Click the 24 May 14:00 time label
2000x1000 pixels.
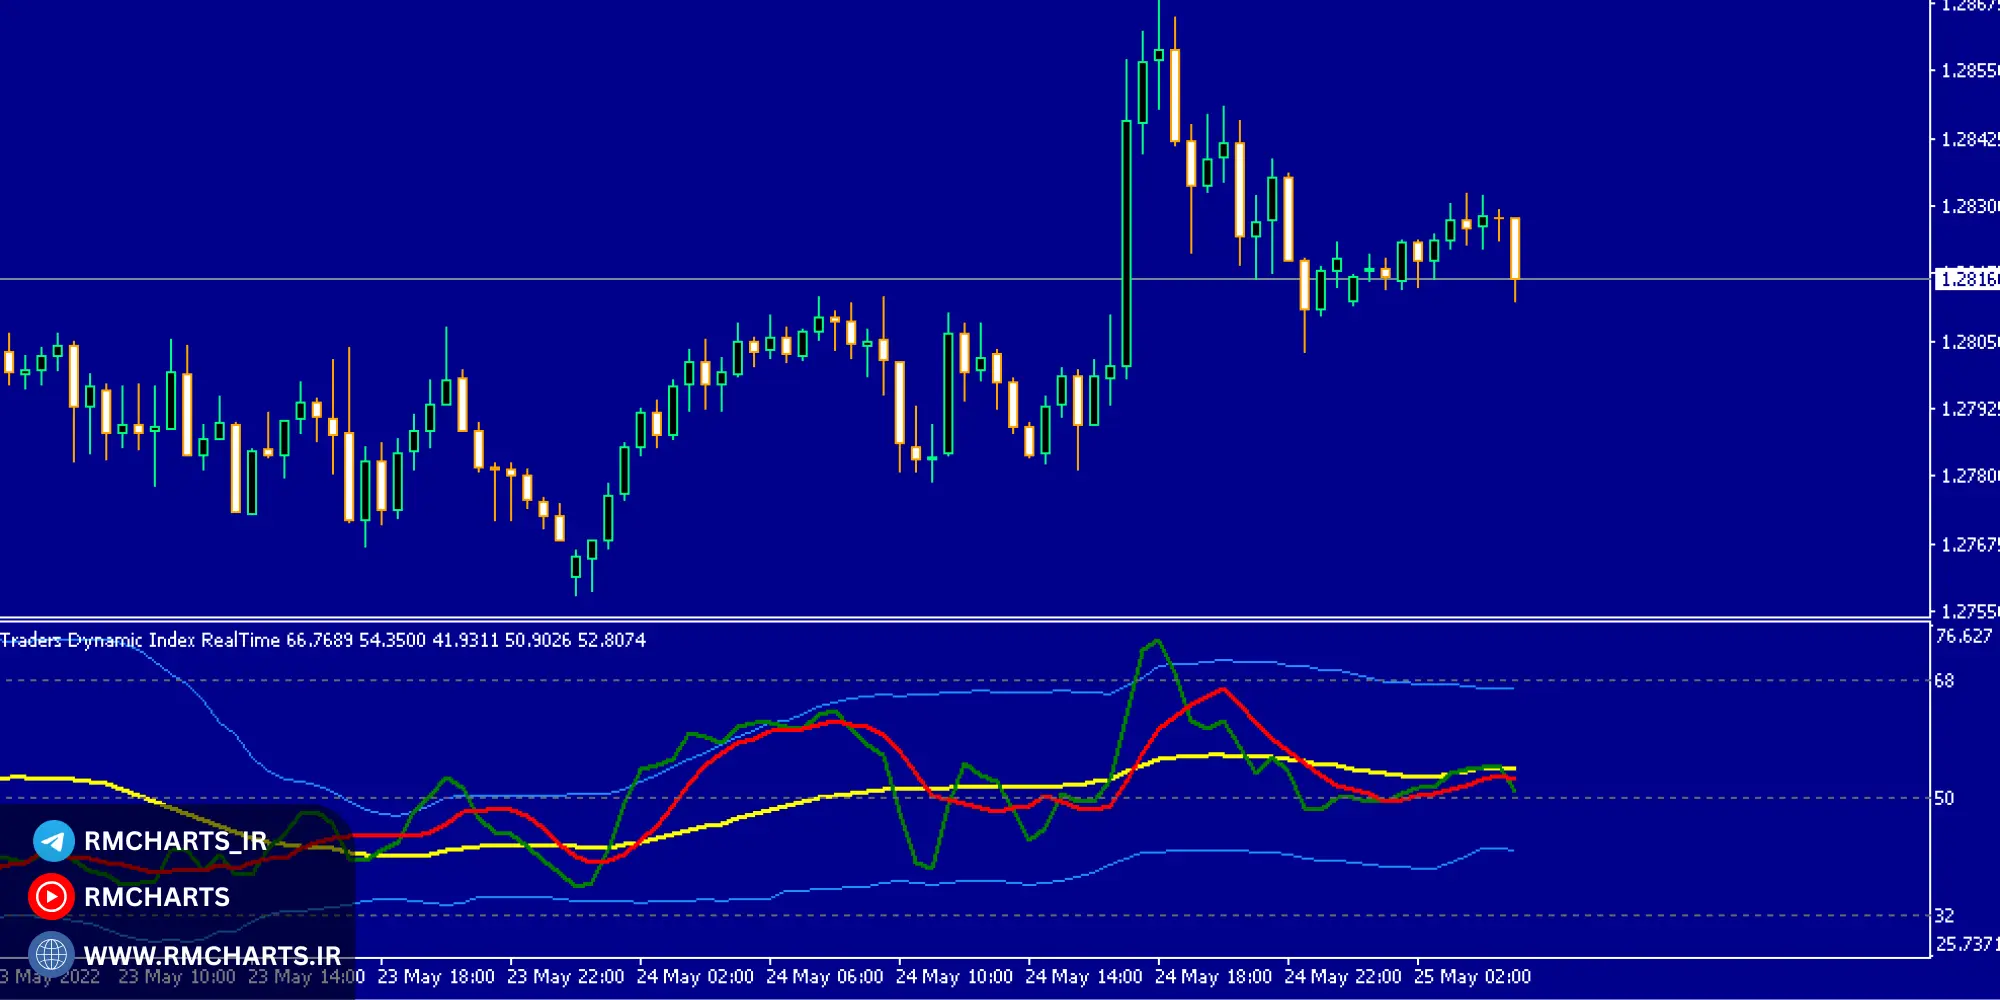pyautogui.click(x=1083, y=976)
